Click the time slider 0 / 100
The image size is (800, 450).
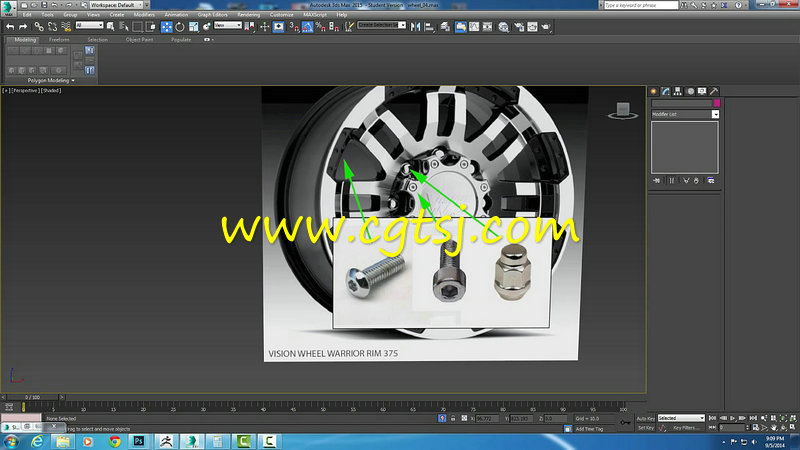click(32, 397)
